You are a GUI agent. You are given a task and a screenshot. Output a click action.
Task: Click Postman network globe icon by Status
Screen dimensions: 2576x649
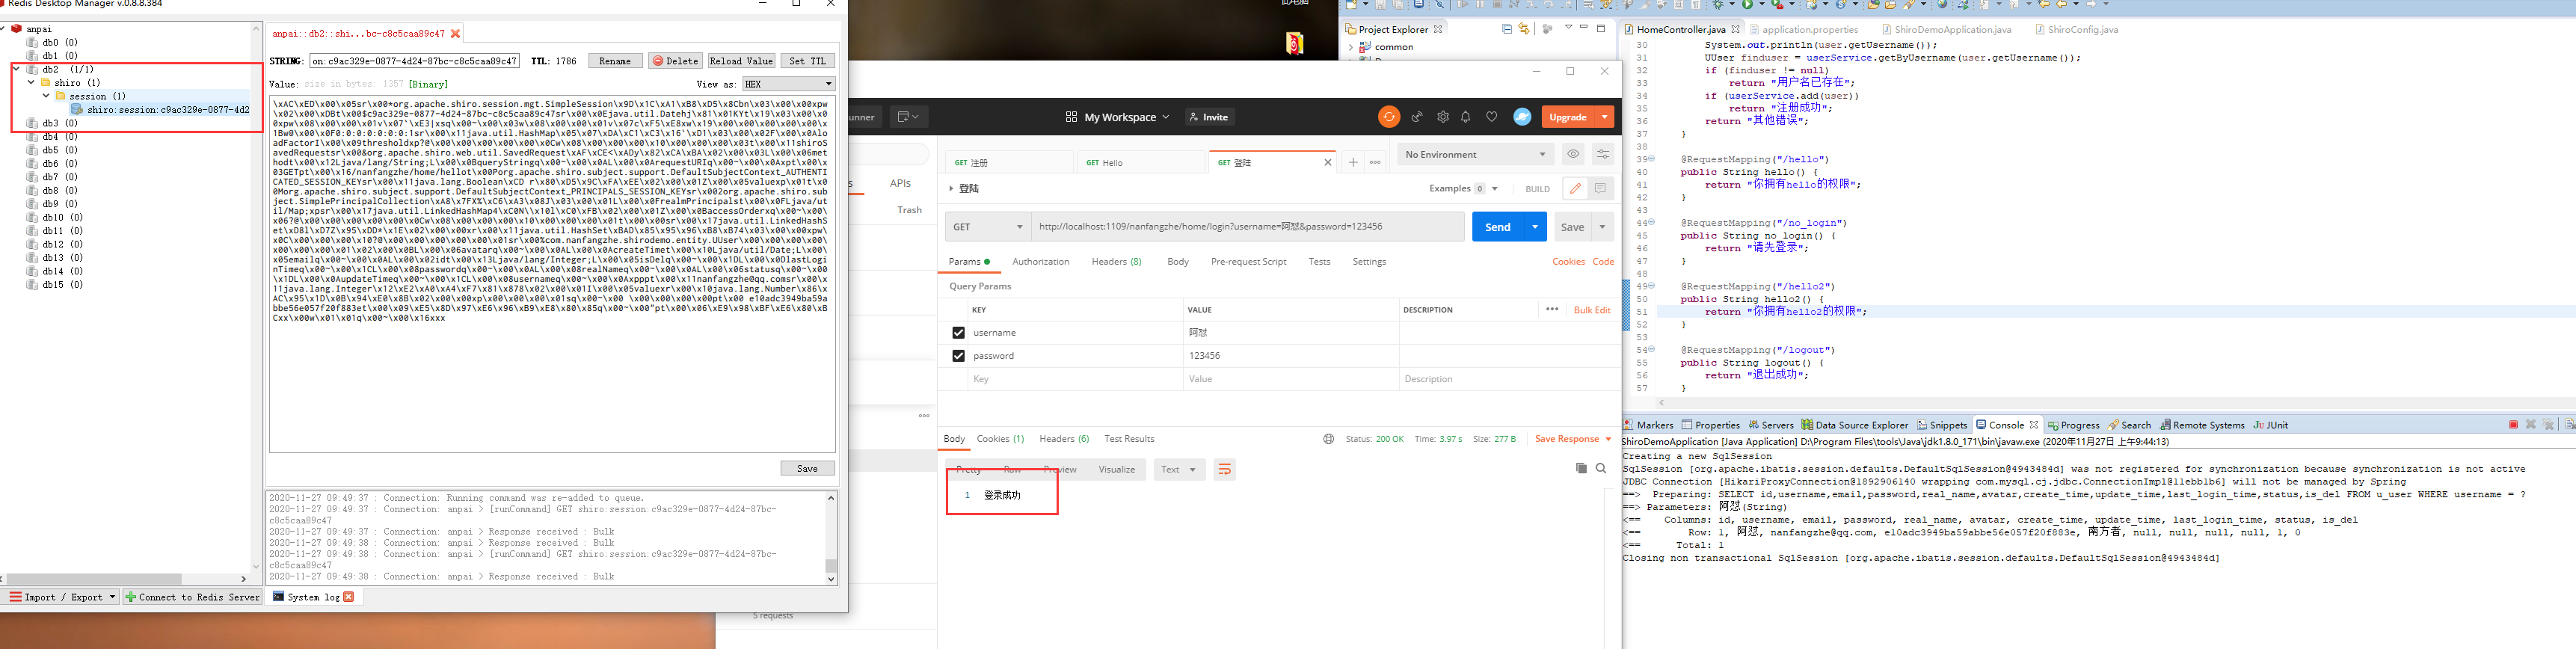[1328, 439]
